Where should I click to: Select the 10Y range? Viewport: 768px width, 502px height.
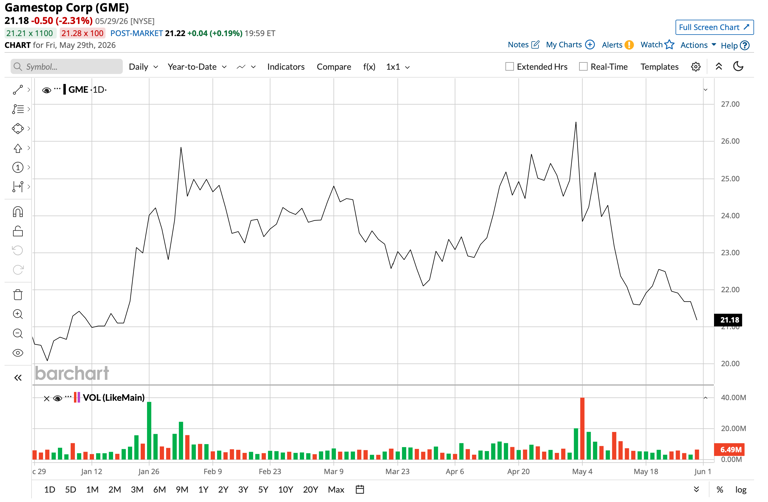click(286, 489)
